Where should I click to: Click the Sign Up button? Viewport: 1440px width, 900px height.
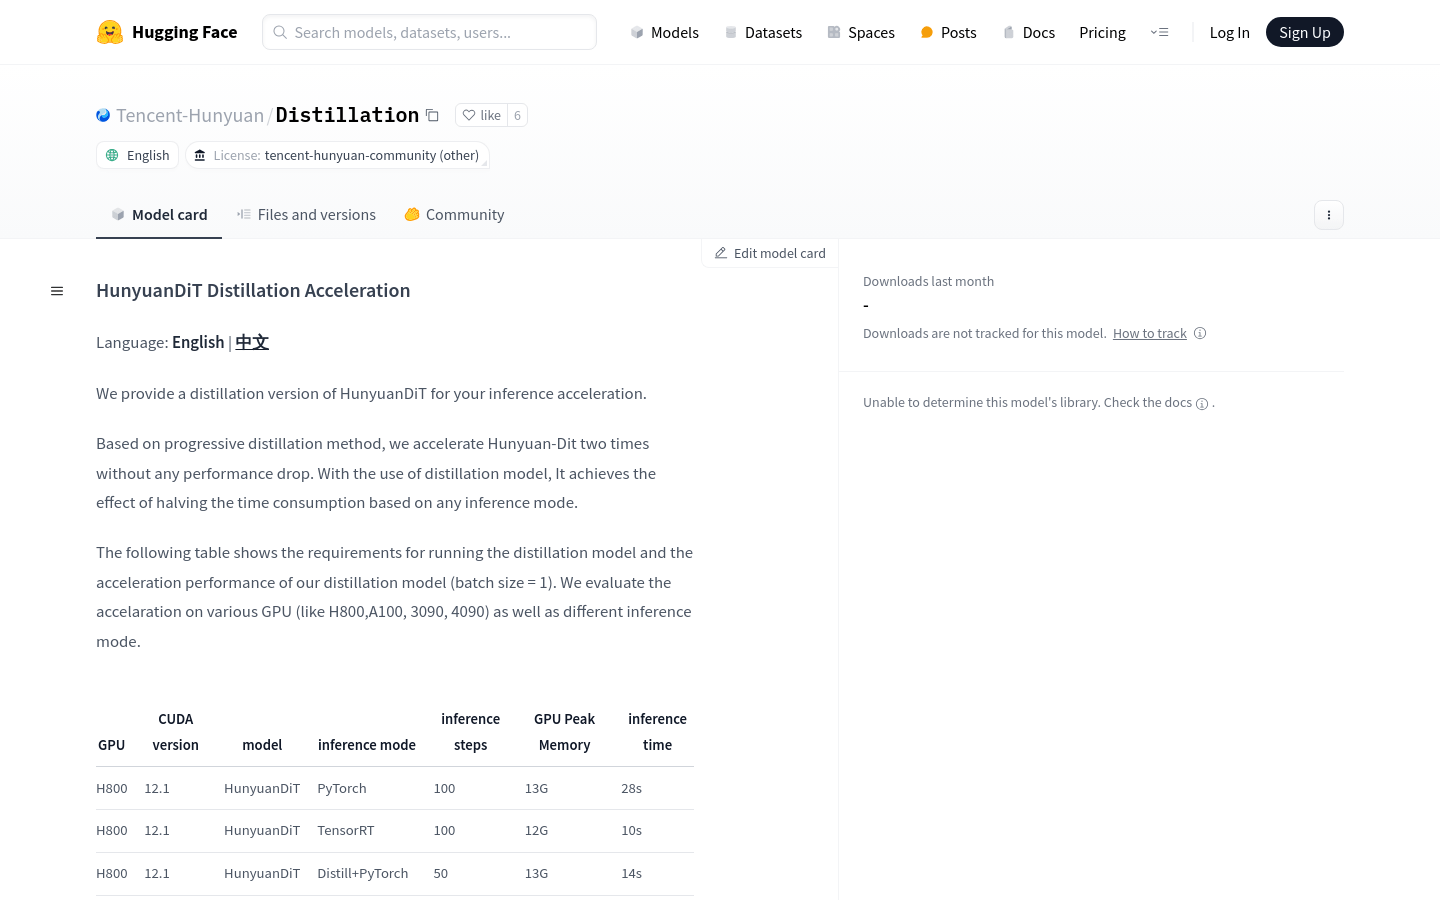1304,32
